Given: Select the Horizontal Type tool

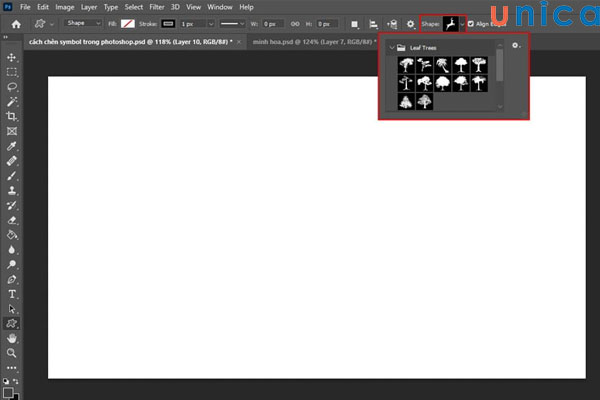Looking at the screenshot, I should [12, 294].
